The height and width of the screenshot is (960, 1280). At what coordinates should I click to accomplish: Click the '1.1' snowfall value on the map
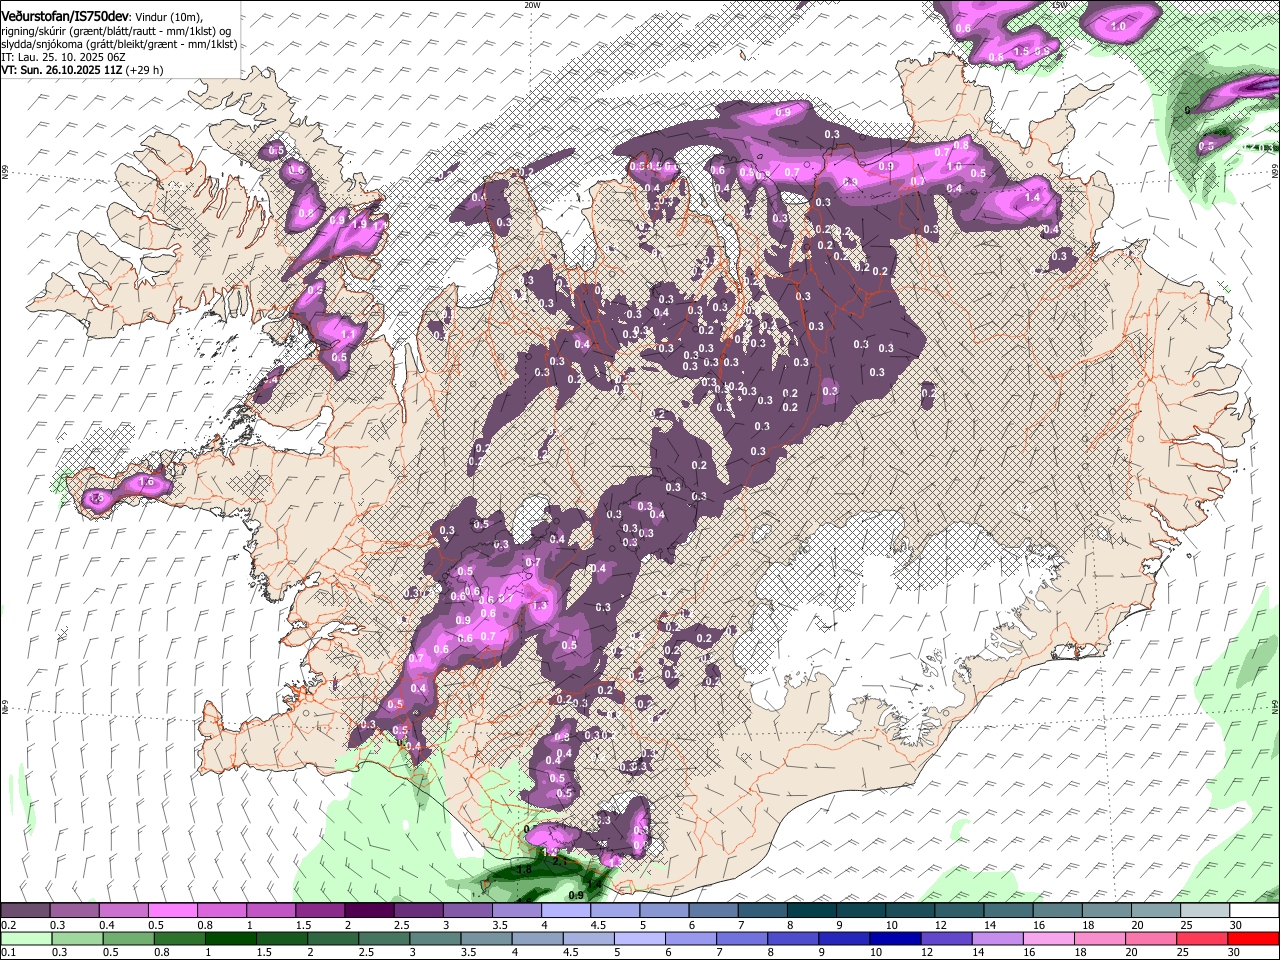pos(348,334)
